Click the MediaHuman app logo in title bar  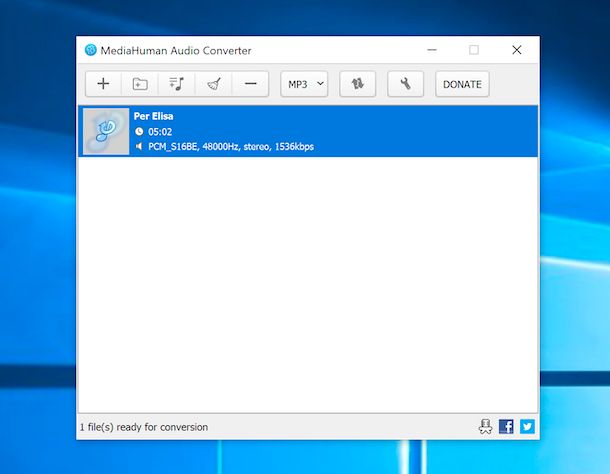click(x=91, y=50)
